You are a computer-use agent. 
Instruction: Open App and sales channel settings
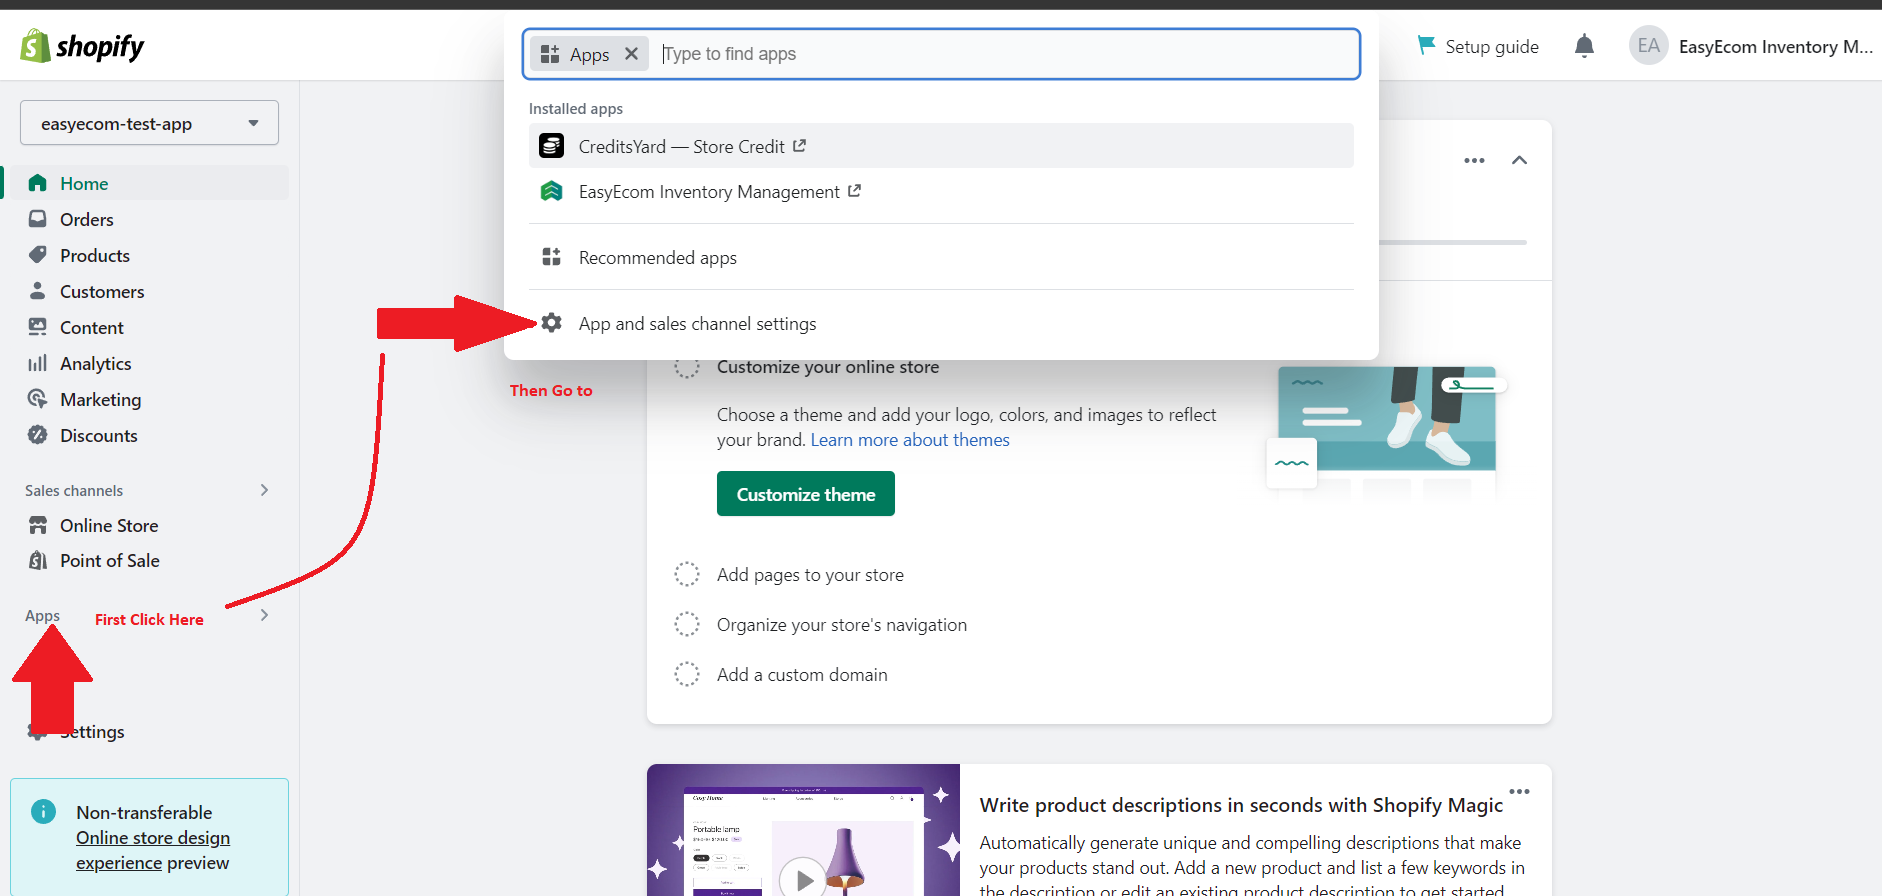(x=941, y=323)
